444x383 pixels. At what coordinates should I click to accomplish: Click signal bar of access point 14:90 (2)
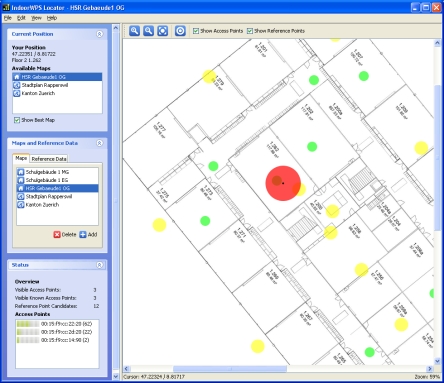click(28, 340)
